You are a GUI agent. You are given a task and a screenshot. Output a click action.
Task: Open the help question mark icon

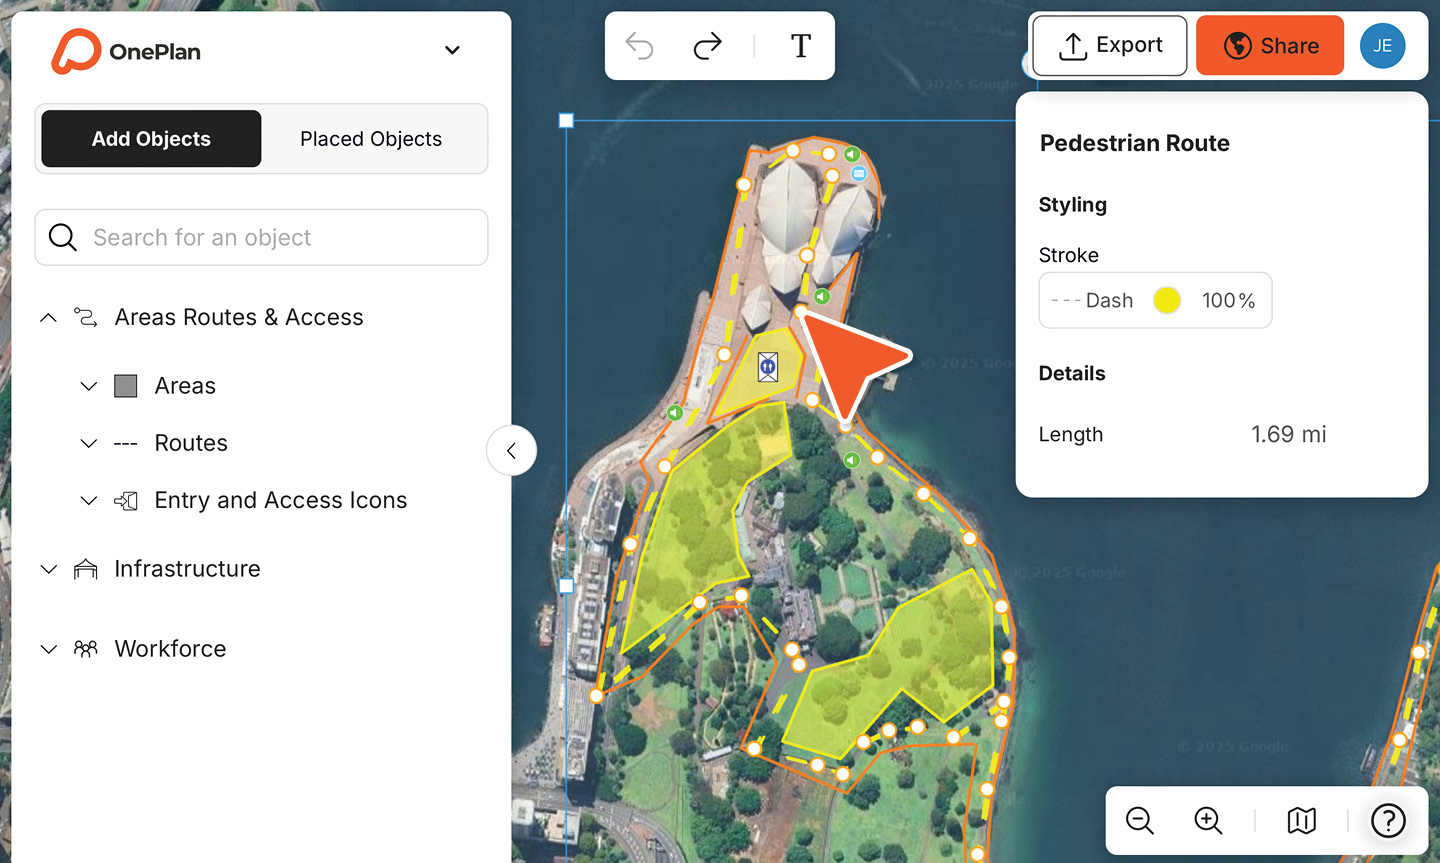1388,821
